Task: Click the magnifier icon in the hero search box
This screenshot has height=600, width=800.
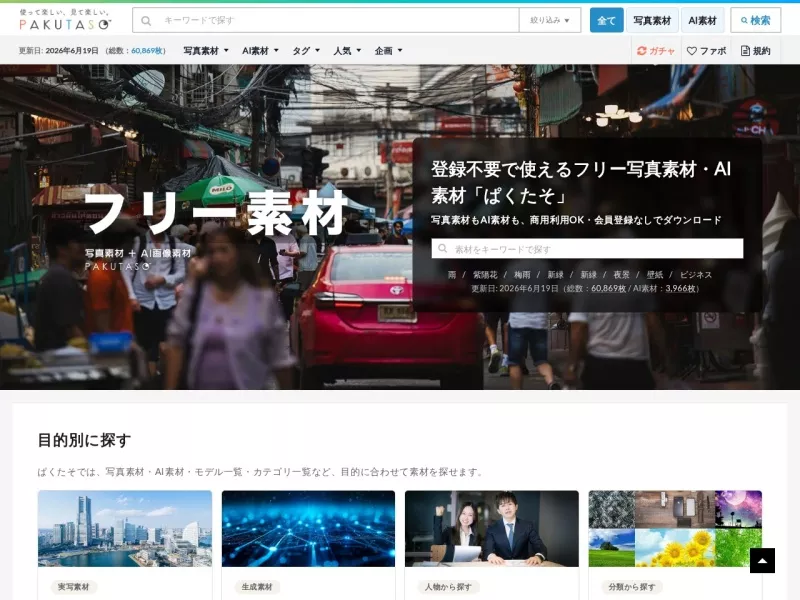Action: click(443, 248)
